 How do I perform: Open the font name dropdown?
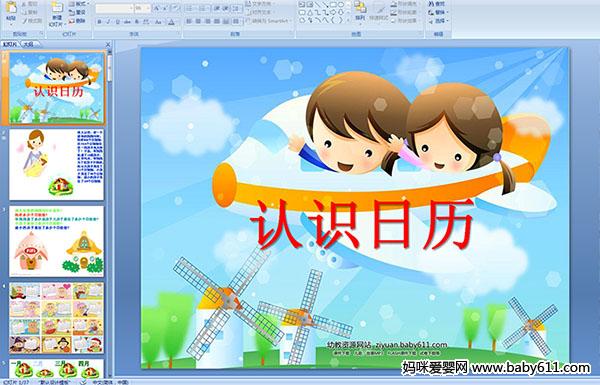click(131, 8)
